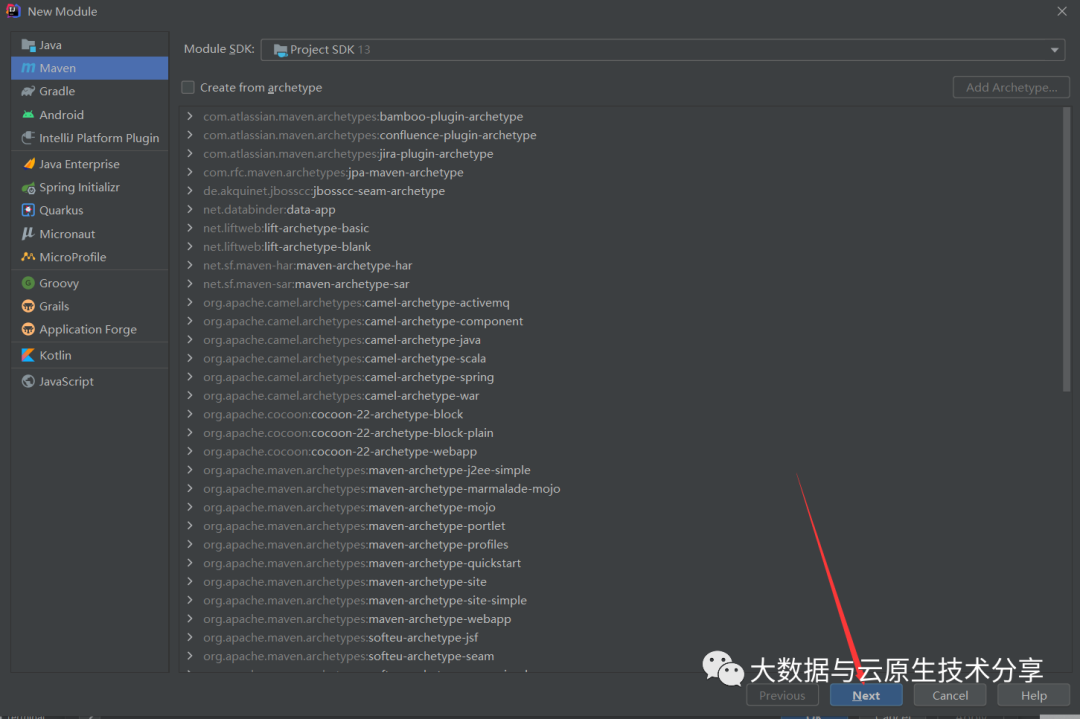1080x719 pixels.
Task: Click the JavaScript globe icon
Action: point(28,381)
